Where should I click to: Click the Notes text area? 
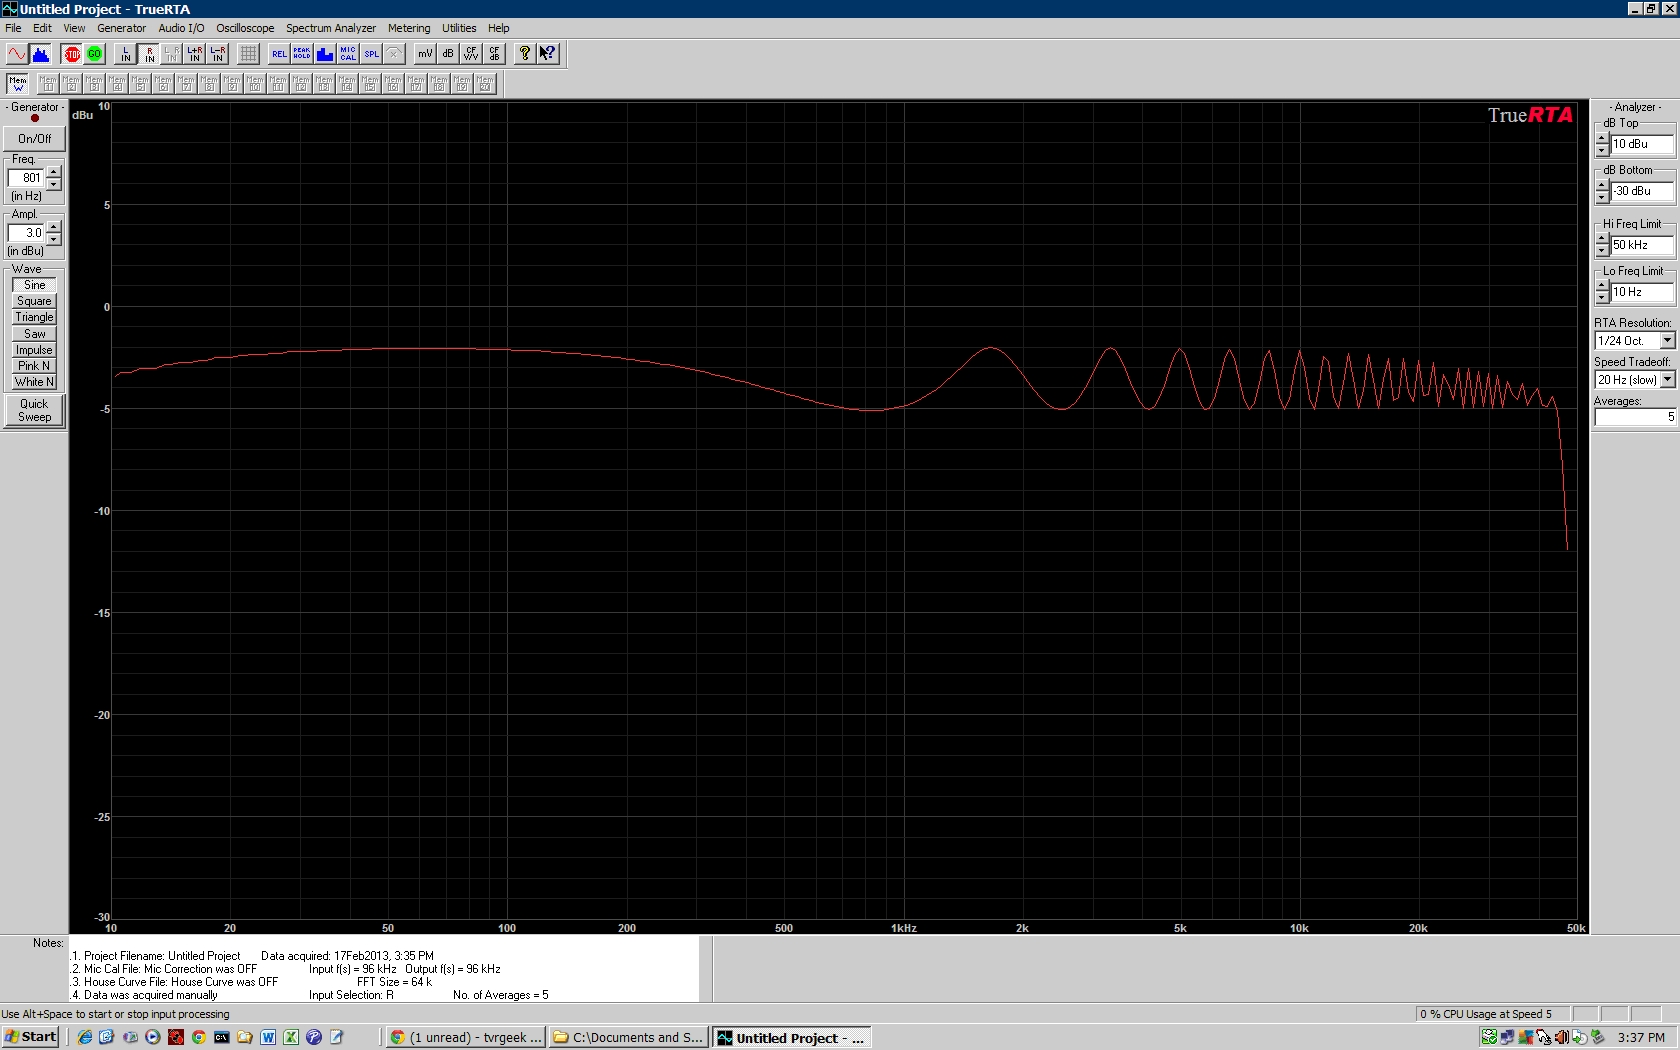coord(384,969)
